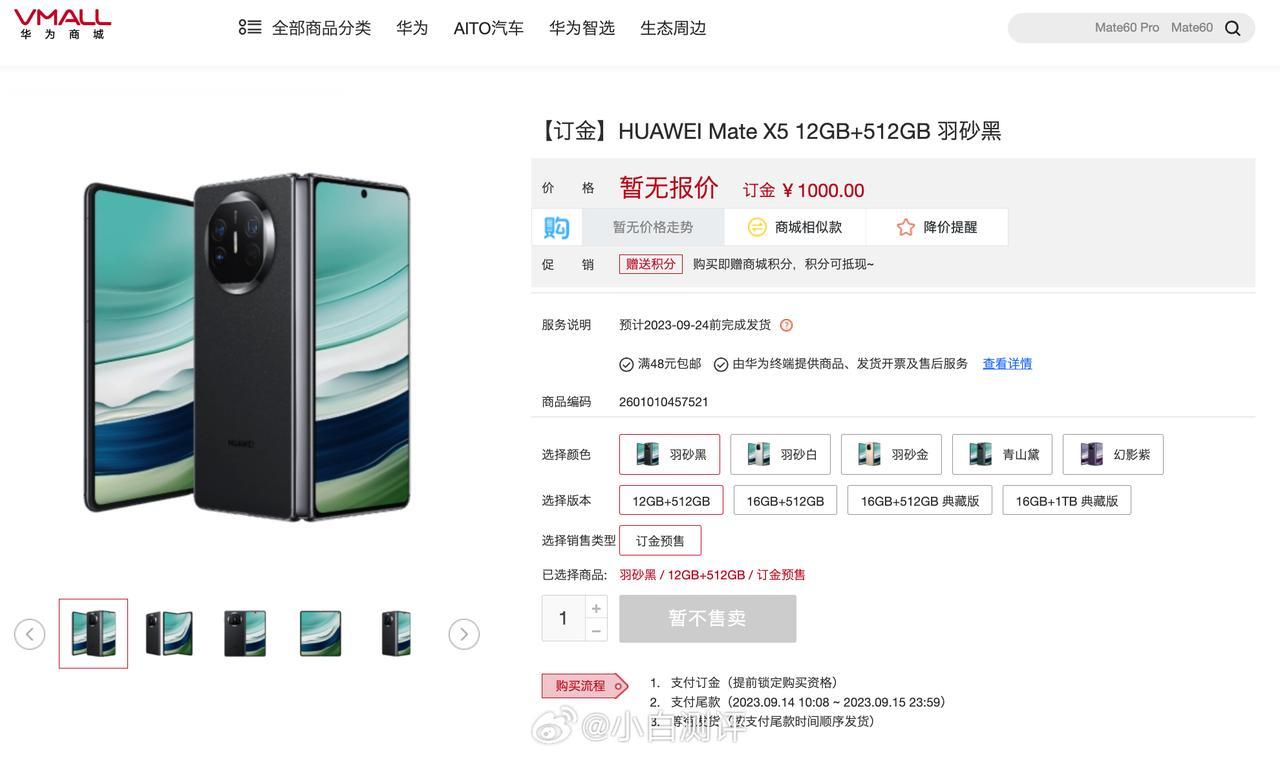Select the back-view phone thumbnail

point(245,634)
